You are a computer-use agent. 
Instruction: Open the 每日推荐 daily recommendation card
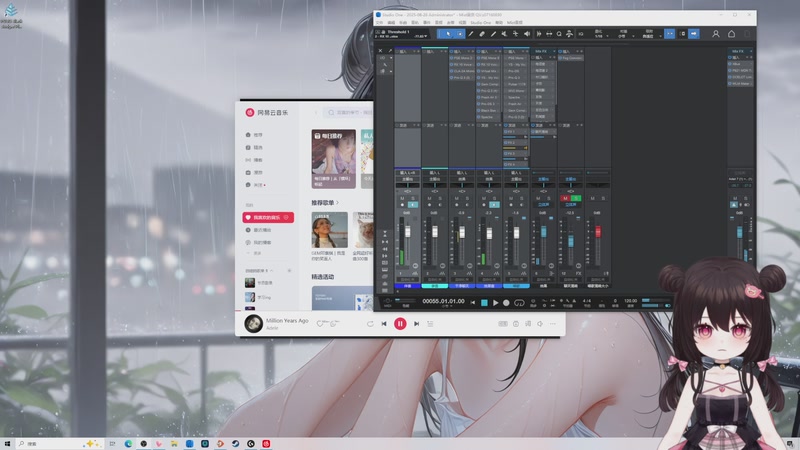click(334, 159)
